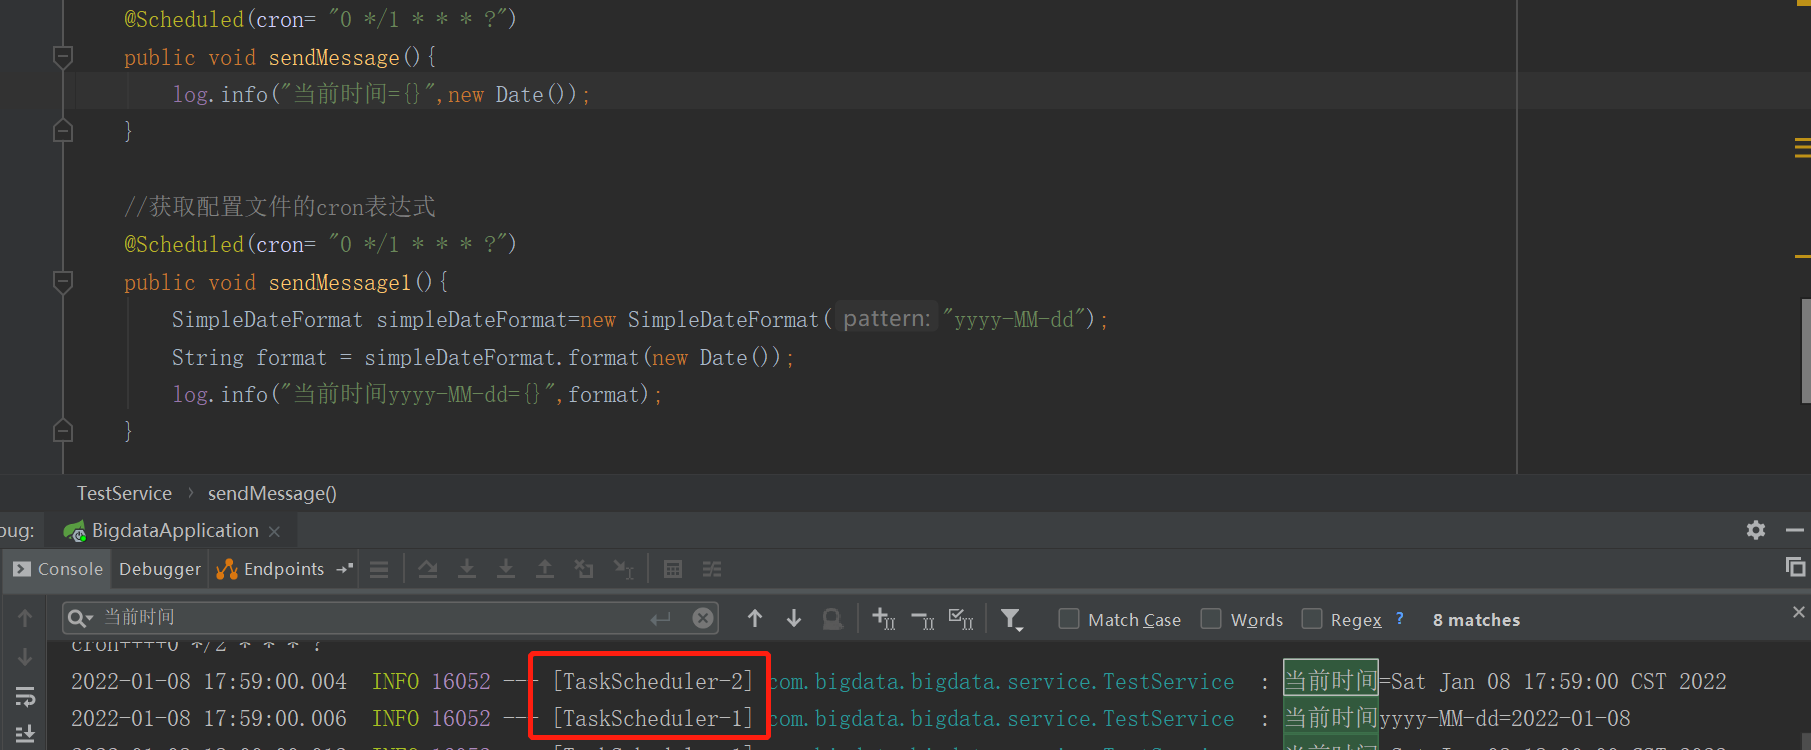Image resolution: width=1811 pixels, height=750 pixels.
Task: Click [TaskScheduler-1] in the 17:59:00.006 log line
Action: click(x=652, y=719)
